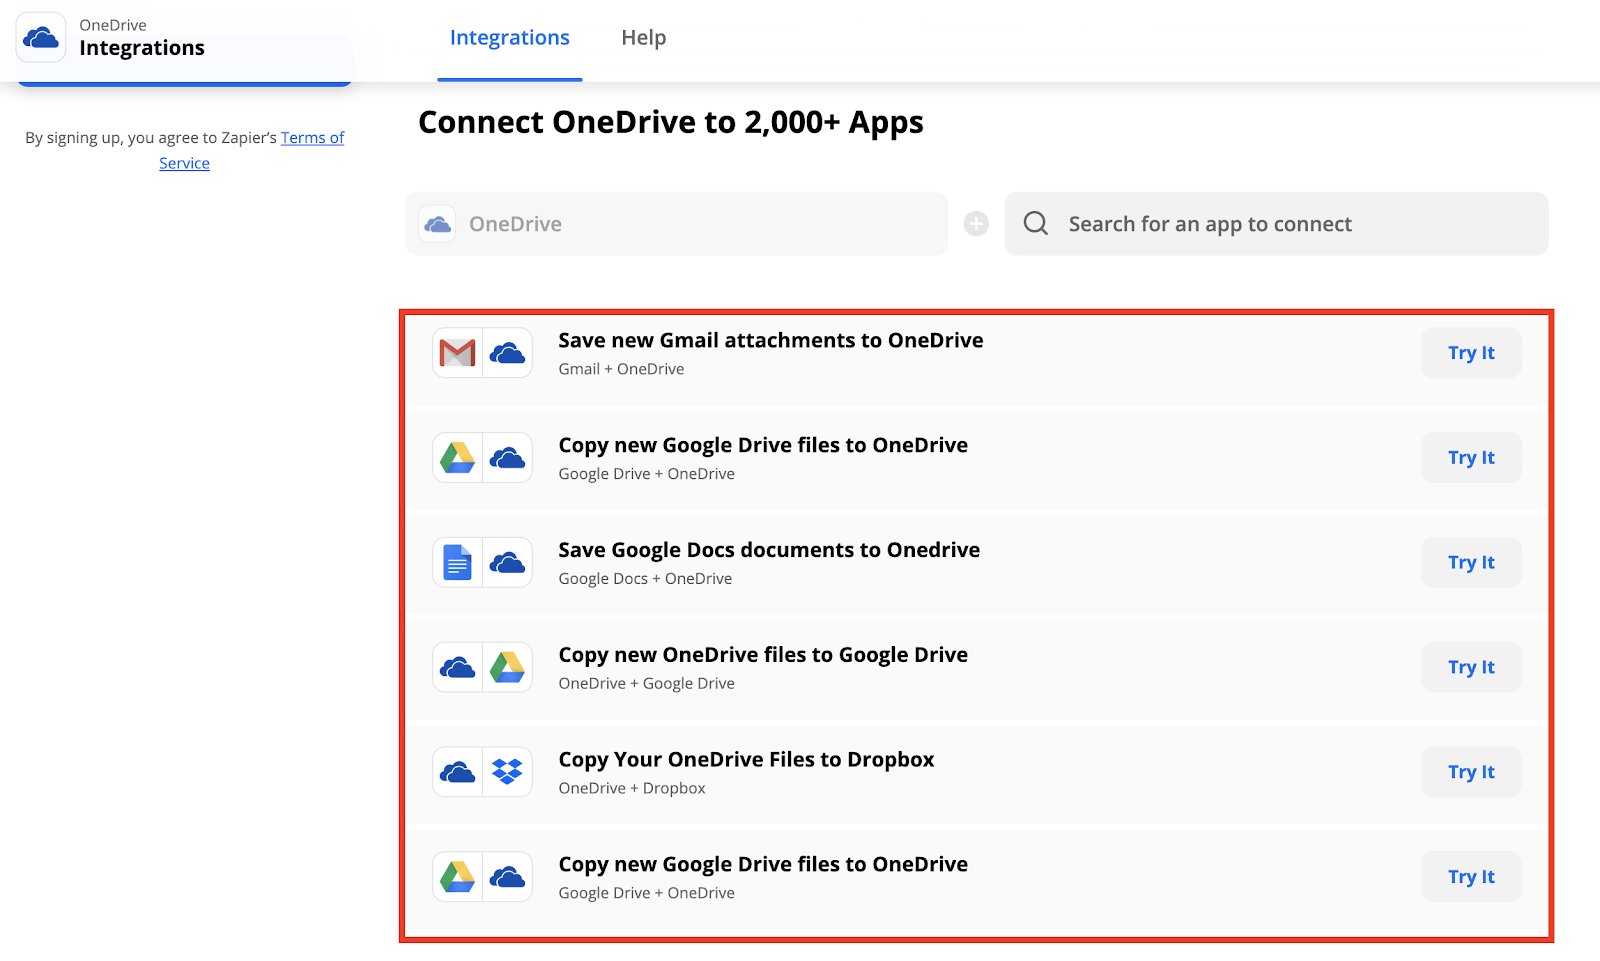The image size is (1600, 961).
Task: Click the 'OneDrive Integrations' header title
Action: coord(142,38)
